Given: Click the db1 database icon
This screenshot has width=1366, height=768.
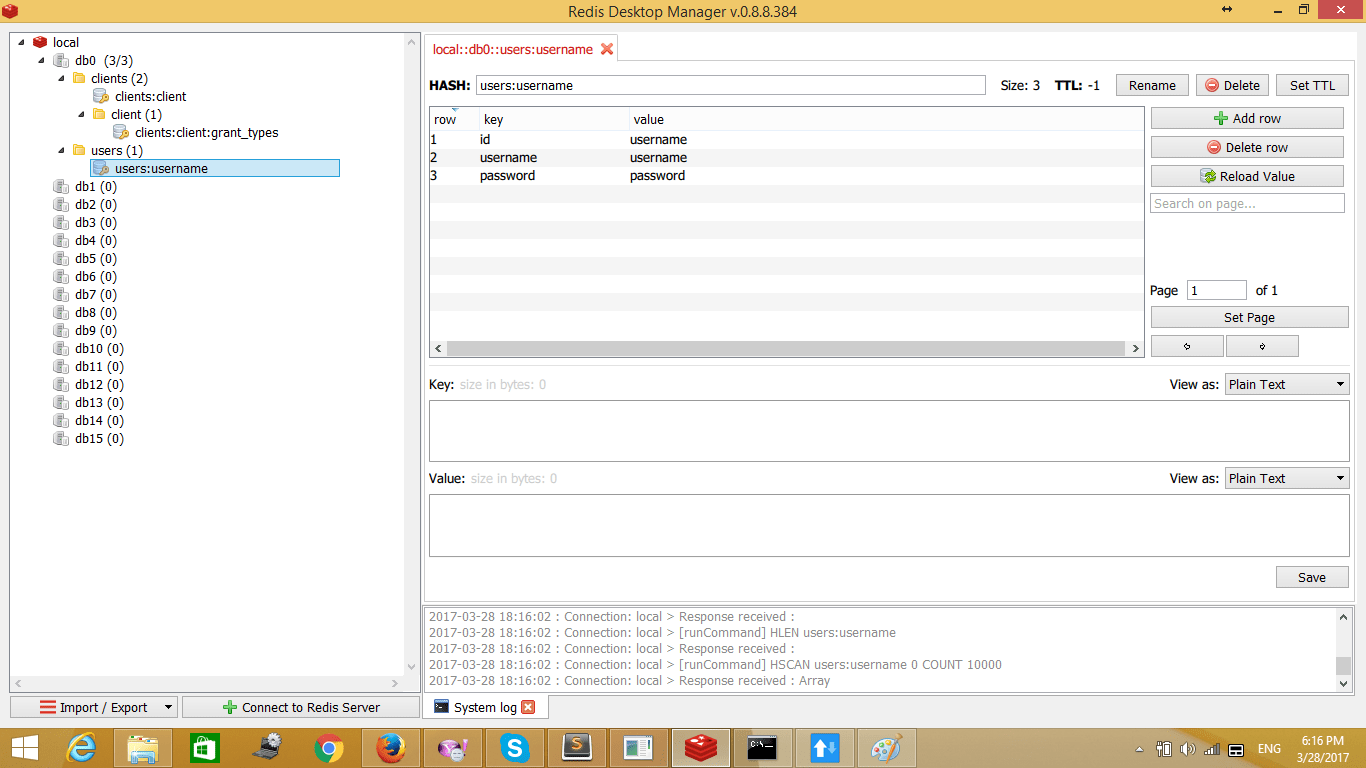Looking at the screenshot, I should [61, 186].
